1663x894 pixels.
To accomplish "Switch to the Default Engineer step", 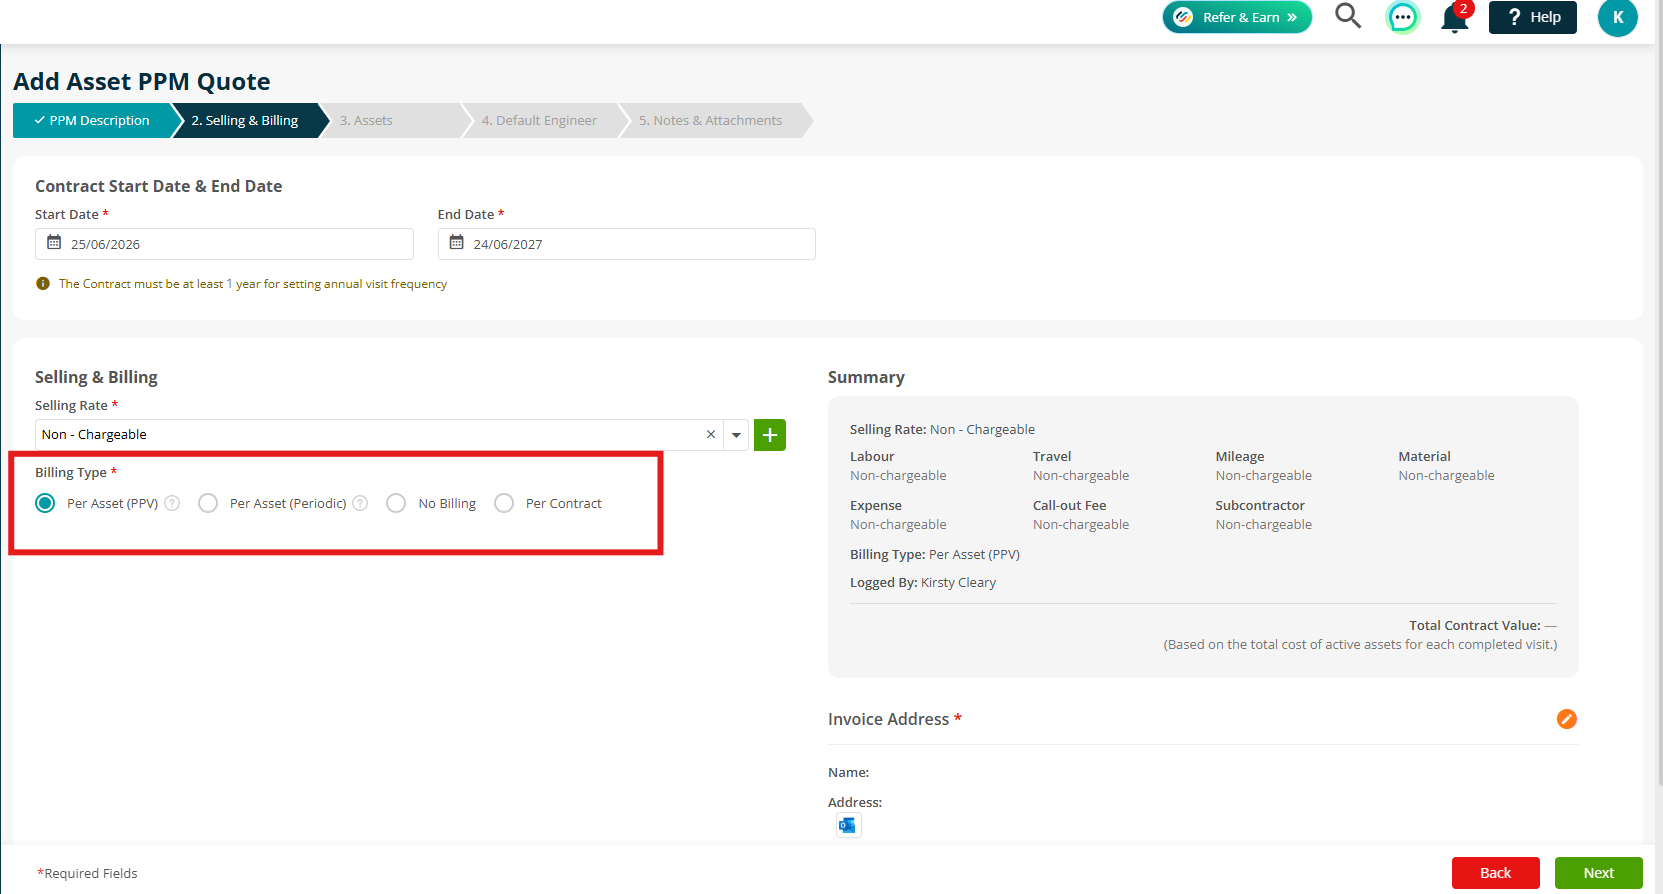I will pos(539,120).
